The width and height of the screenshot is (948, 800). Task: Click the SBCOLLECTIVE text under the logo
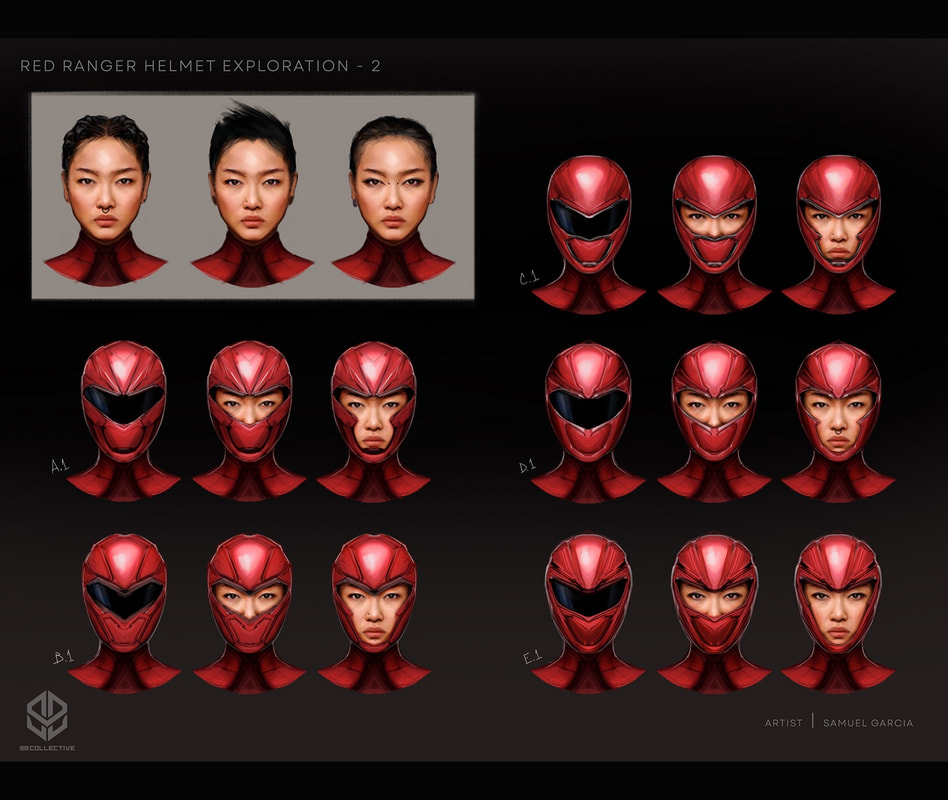point(47,748)
